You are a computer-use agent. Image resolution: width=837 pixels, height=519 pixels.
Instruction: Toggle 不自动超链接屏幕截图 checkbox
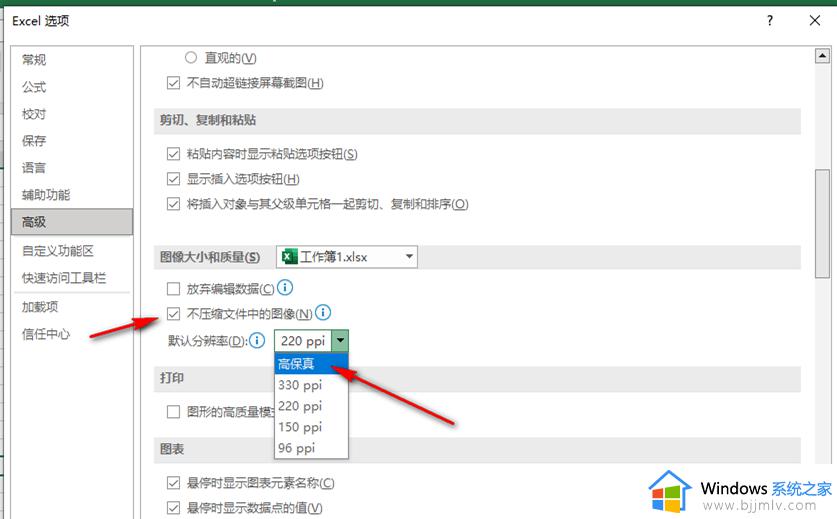click(x=173, y=83)
